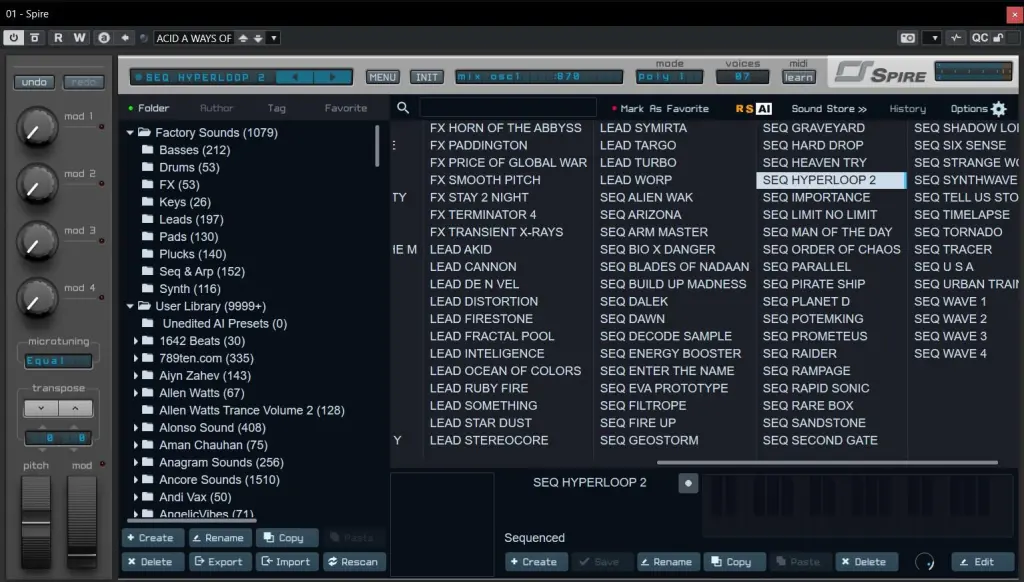Click the copy A to B arrow icon
The height and width of the screenshot is (582, 1024).
point(125,38)
